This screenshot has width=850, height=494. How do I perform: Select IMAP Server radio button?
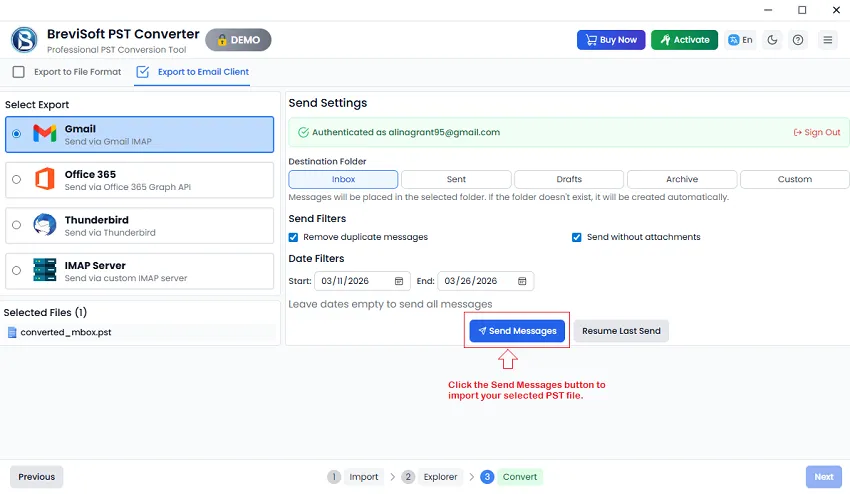[x=17, y=270]
